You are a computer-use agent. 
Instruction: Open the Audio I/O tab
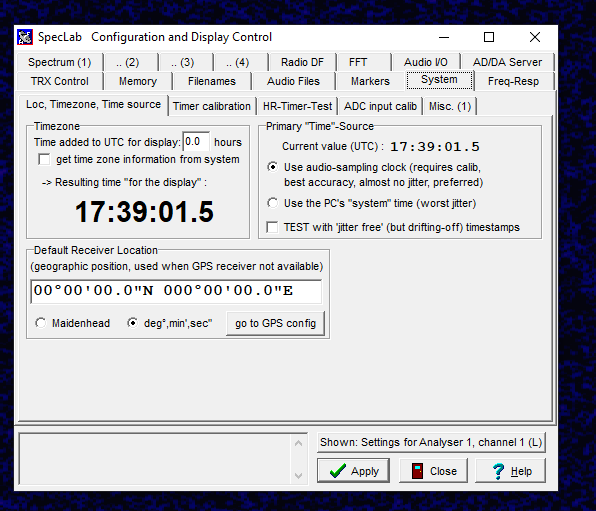426,62
